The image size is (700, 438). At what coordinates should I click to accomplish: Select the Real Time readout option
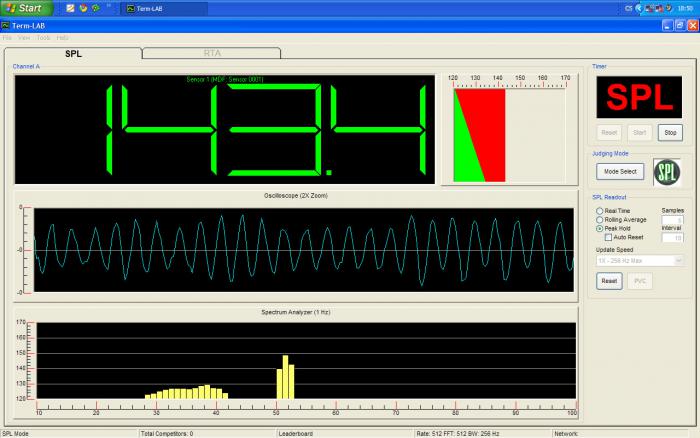click(x=600, y=211)
